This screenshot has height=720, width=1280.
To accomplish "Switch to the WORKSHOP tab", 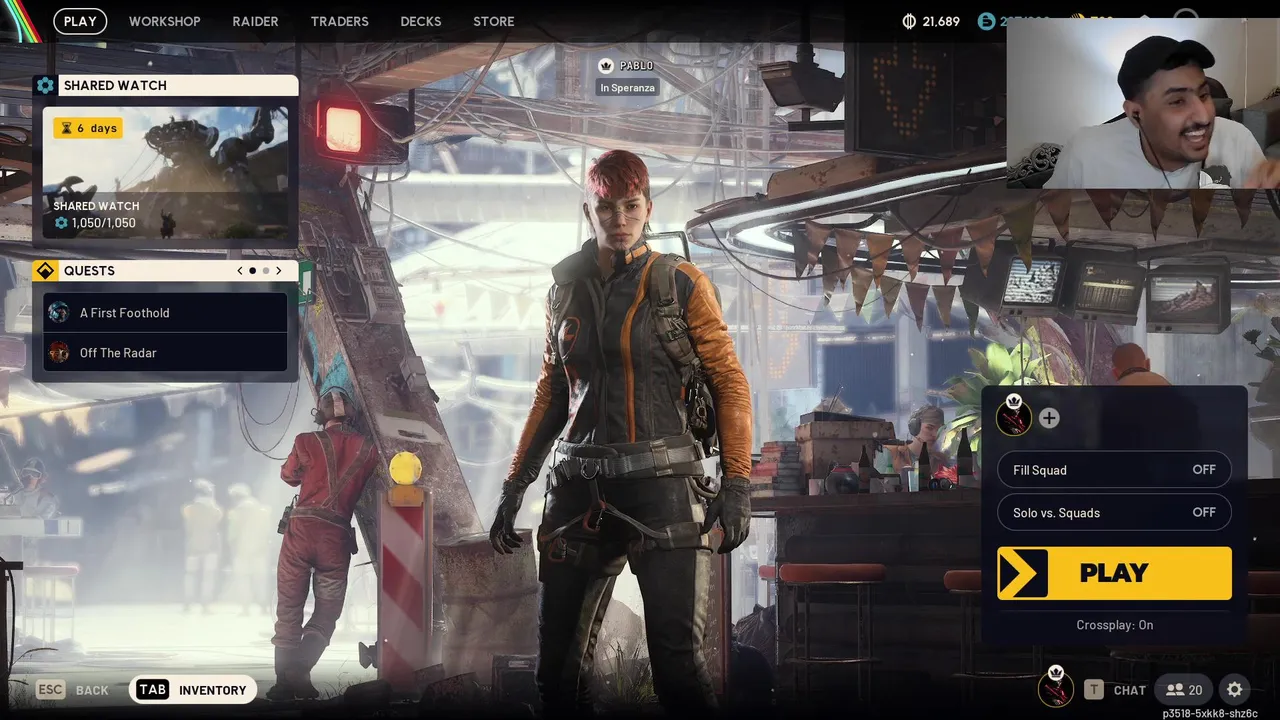I will click(x=164, y=21).
